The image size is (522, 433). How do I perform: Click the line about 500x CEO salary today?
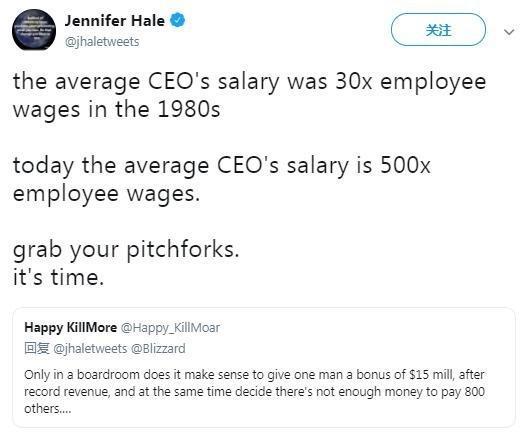click(222, 165)
